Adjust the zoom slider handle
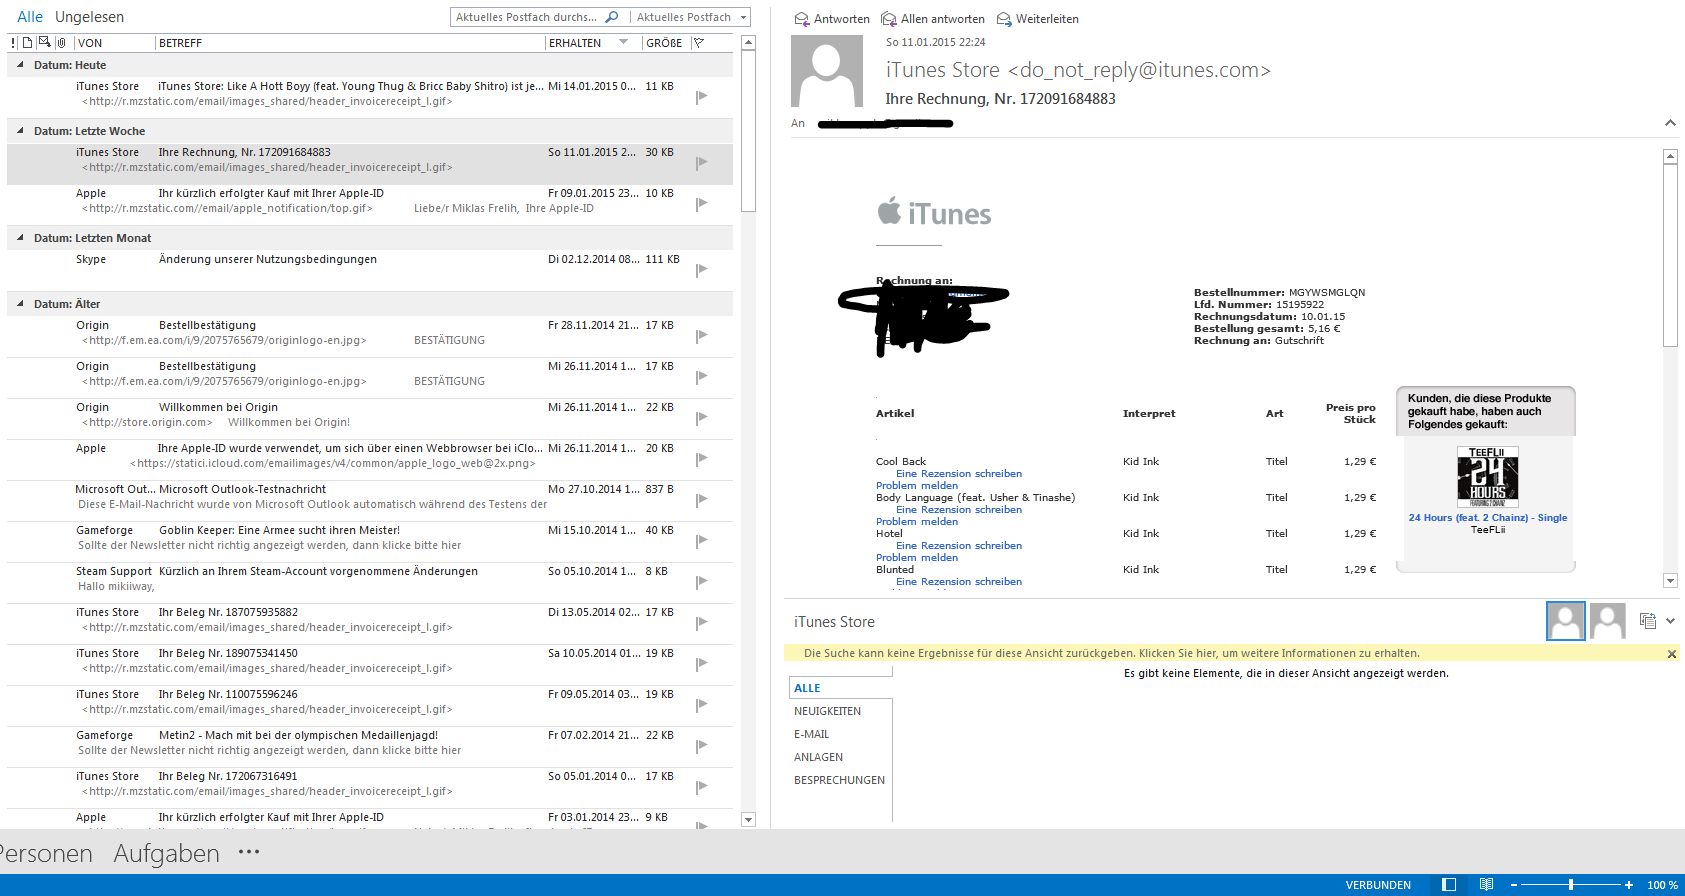The height and width of the screenshot is (896, 1685). click(1571, 885)
